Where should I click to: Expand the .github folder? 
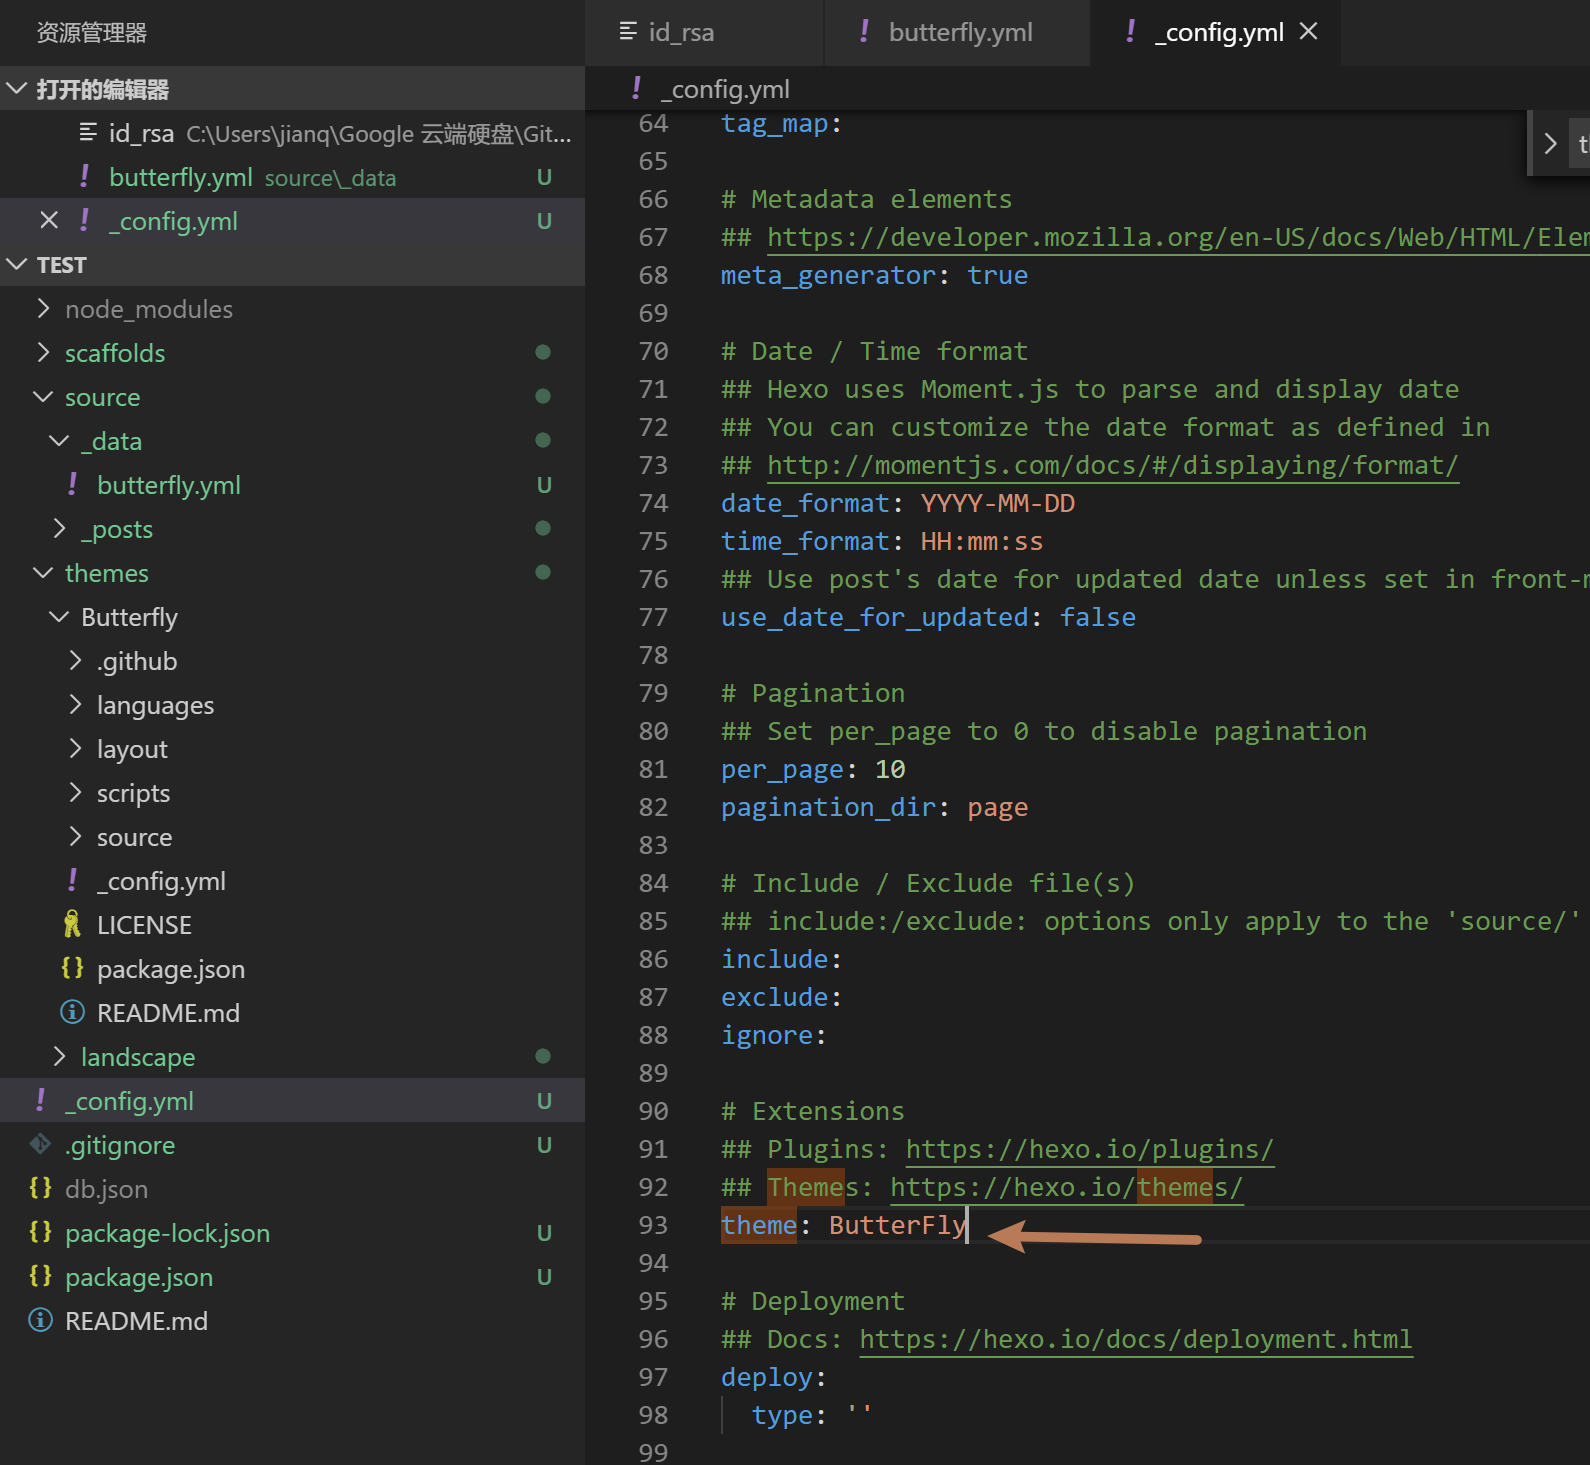292,661
